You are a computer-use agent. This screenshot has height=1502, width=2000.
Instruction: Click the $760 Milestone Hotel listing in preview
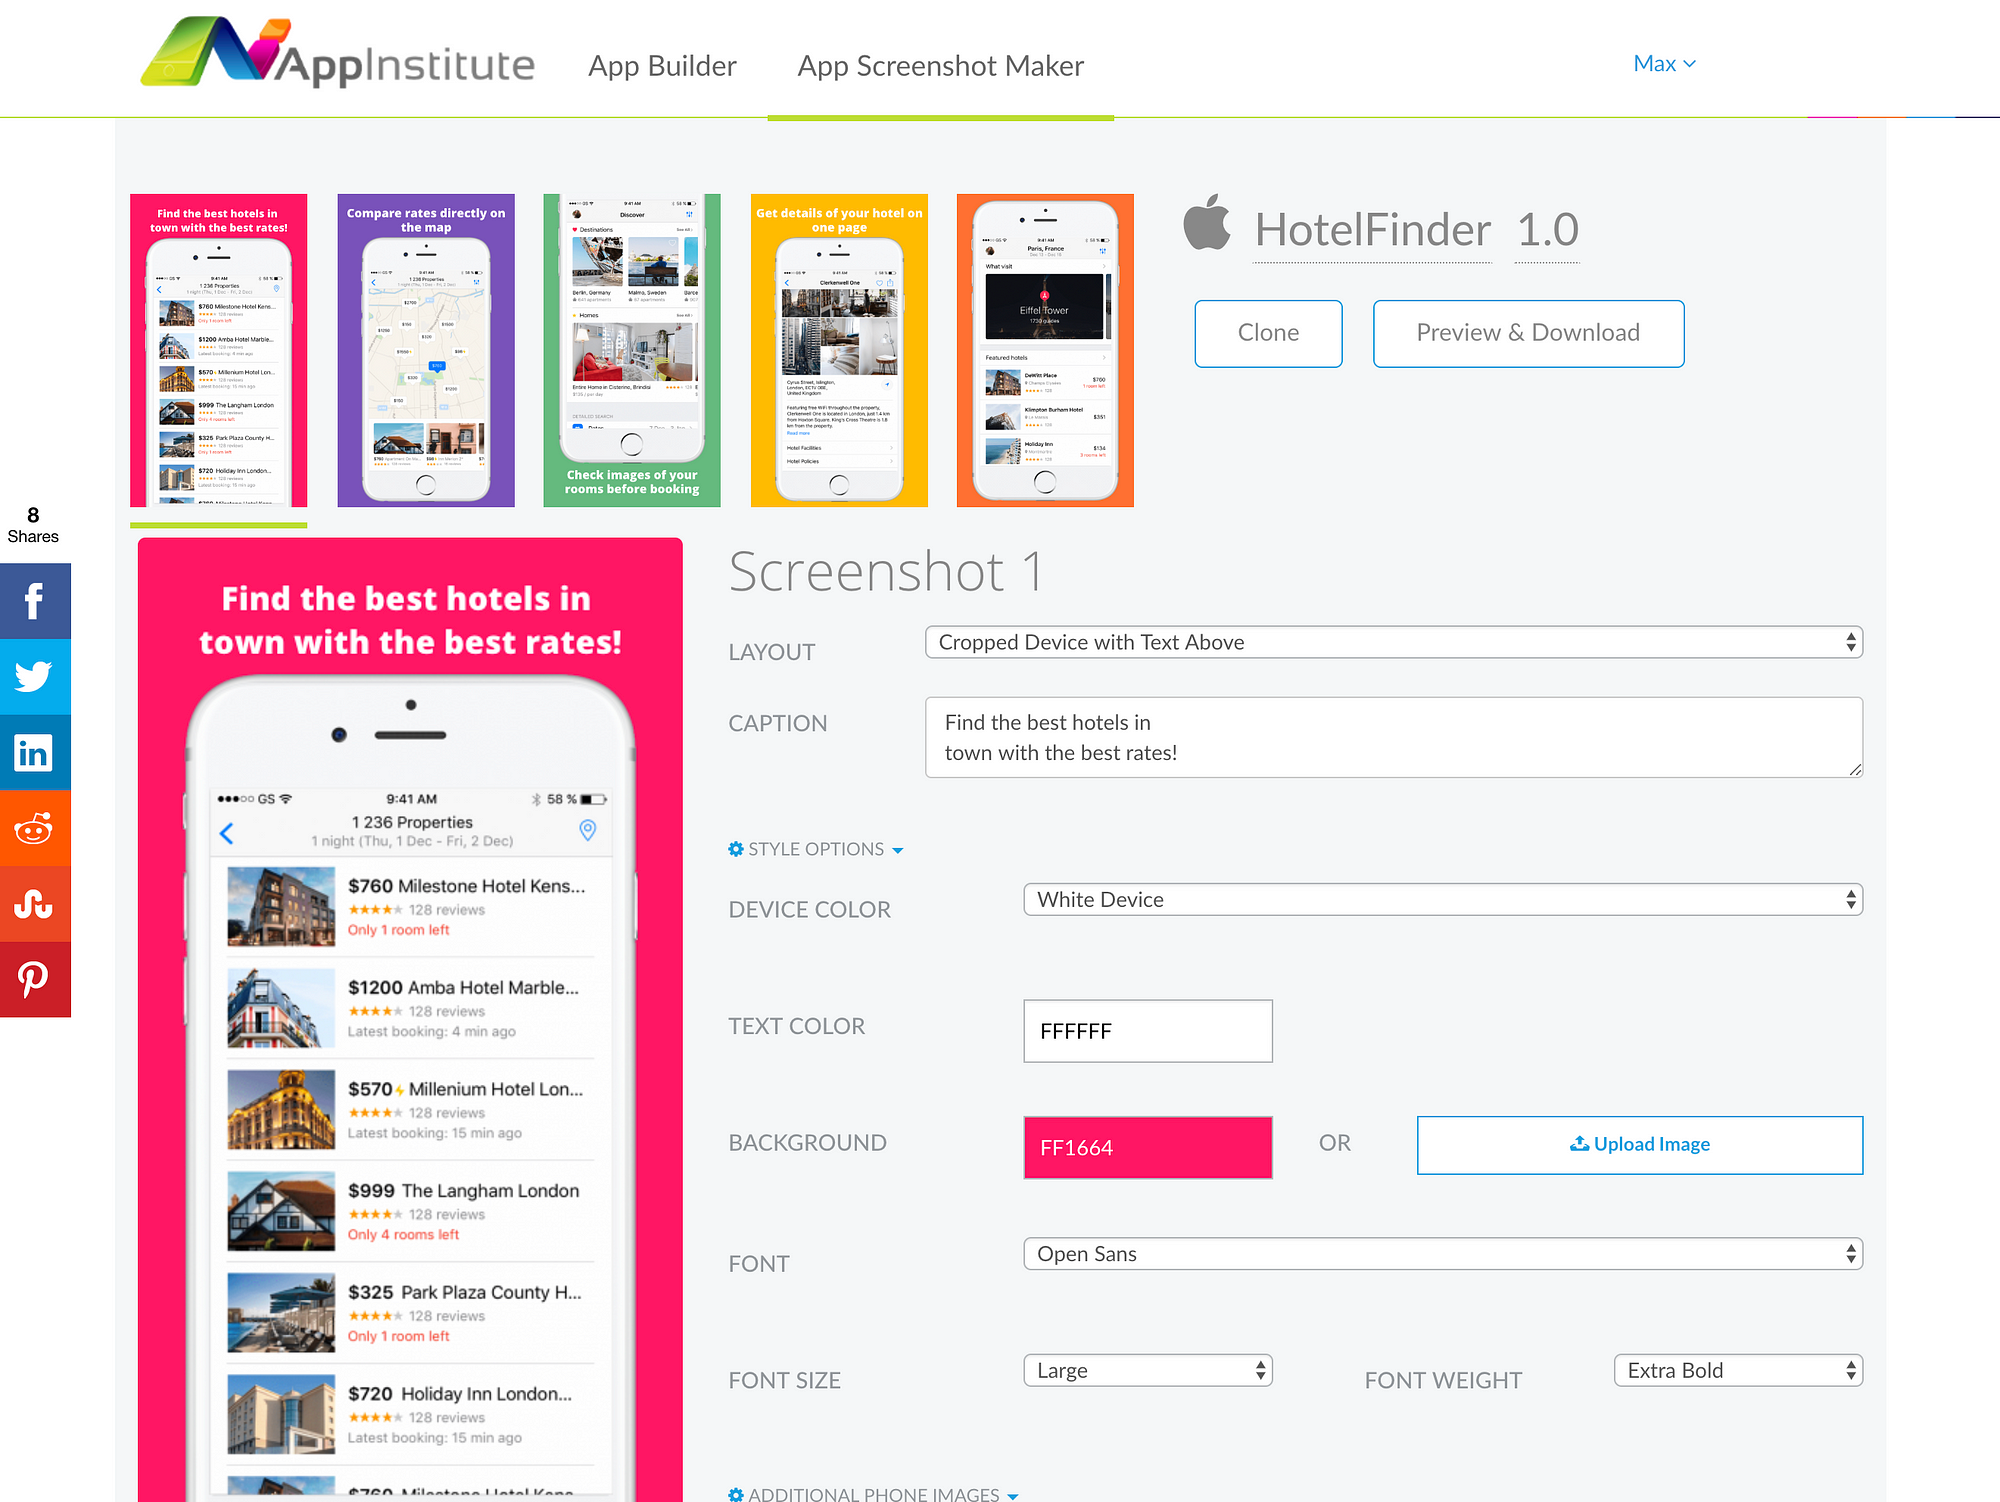coord(411,907)
